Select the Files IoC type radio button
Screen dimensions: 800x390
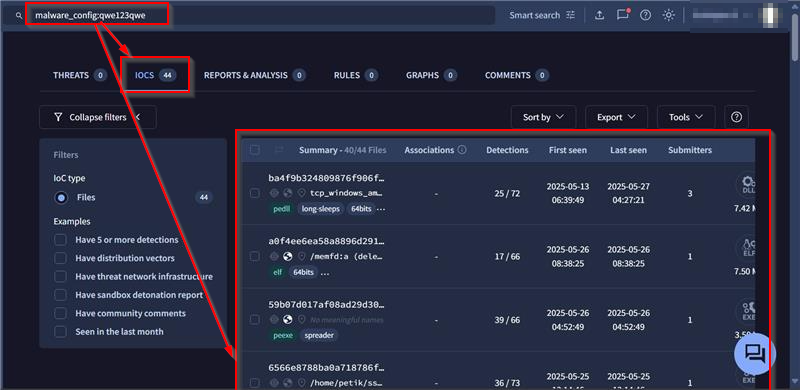(61, 198)
